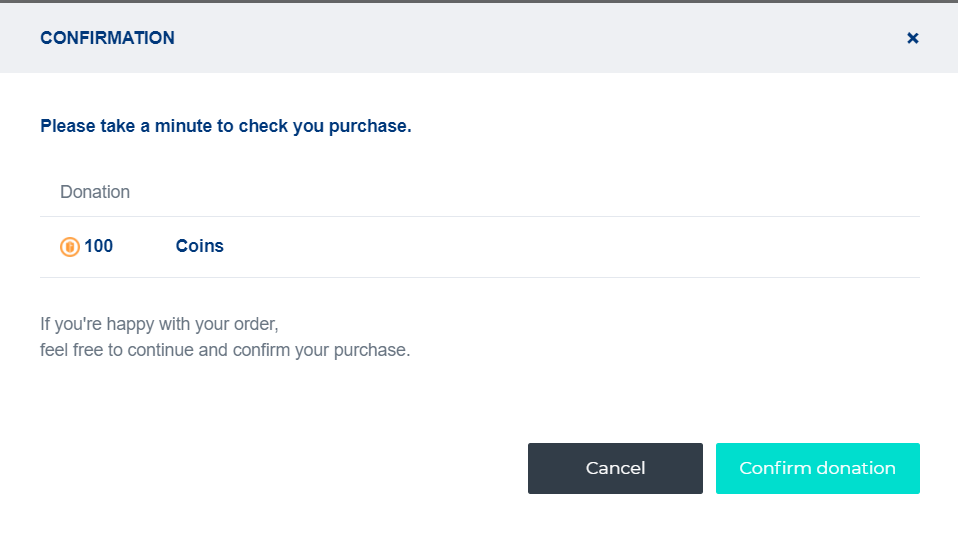Select the Donation column header

pyautogui.click(x=95, y=192)
